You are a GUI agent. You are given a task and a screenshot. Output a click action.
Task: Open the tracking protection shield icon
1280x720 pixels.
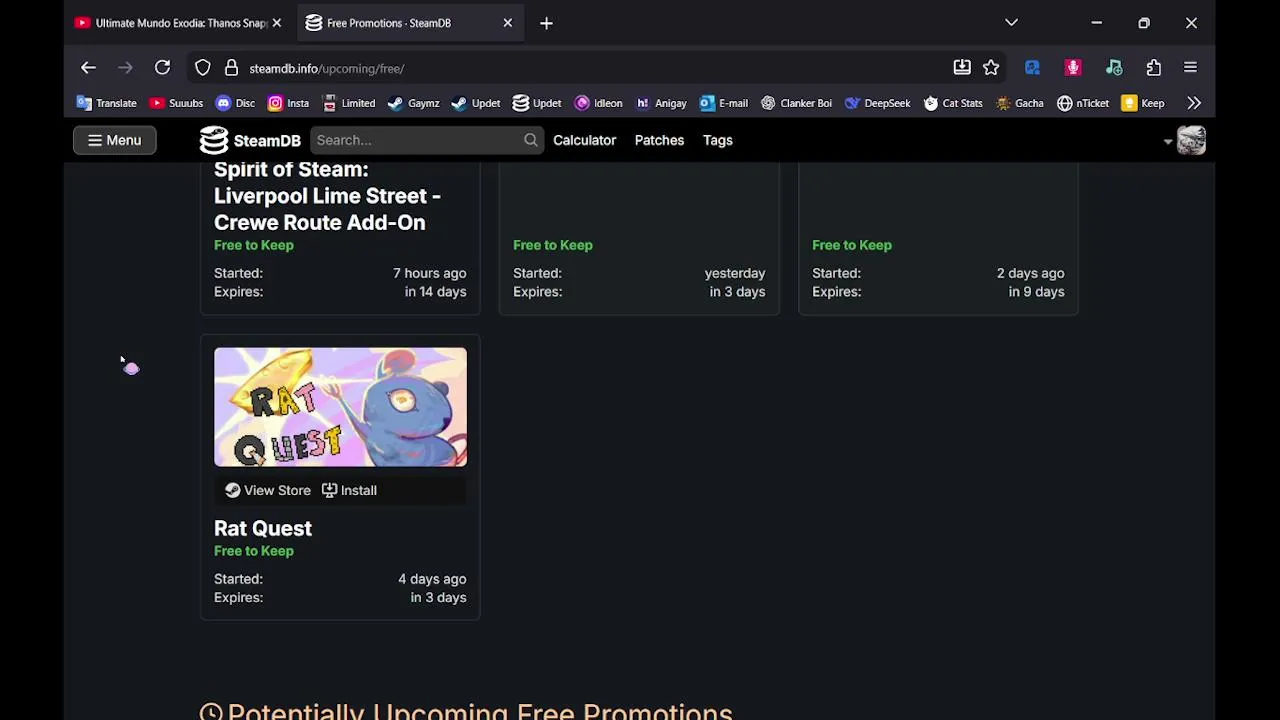pyautogui.click(x=203, y=68)
